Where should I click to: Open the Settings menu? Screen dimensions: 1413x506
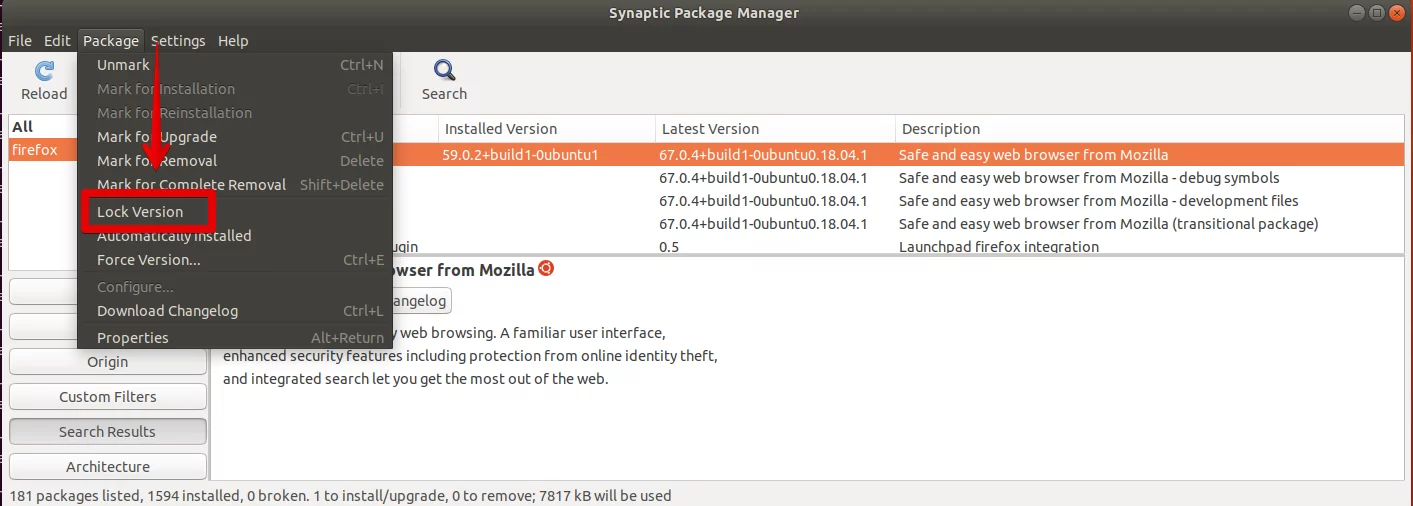click(x=178, y=41)
